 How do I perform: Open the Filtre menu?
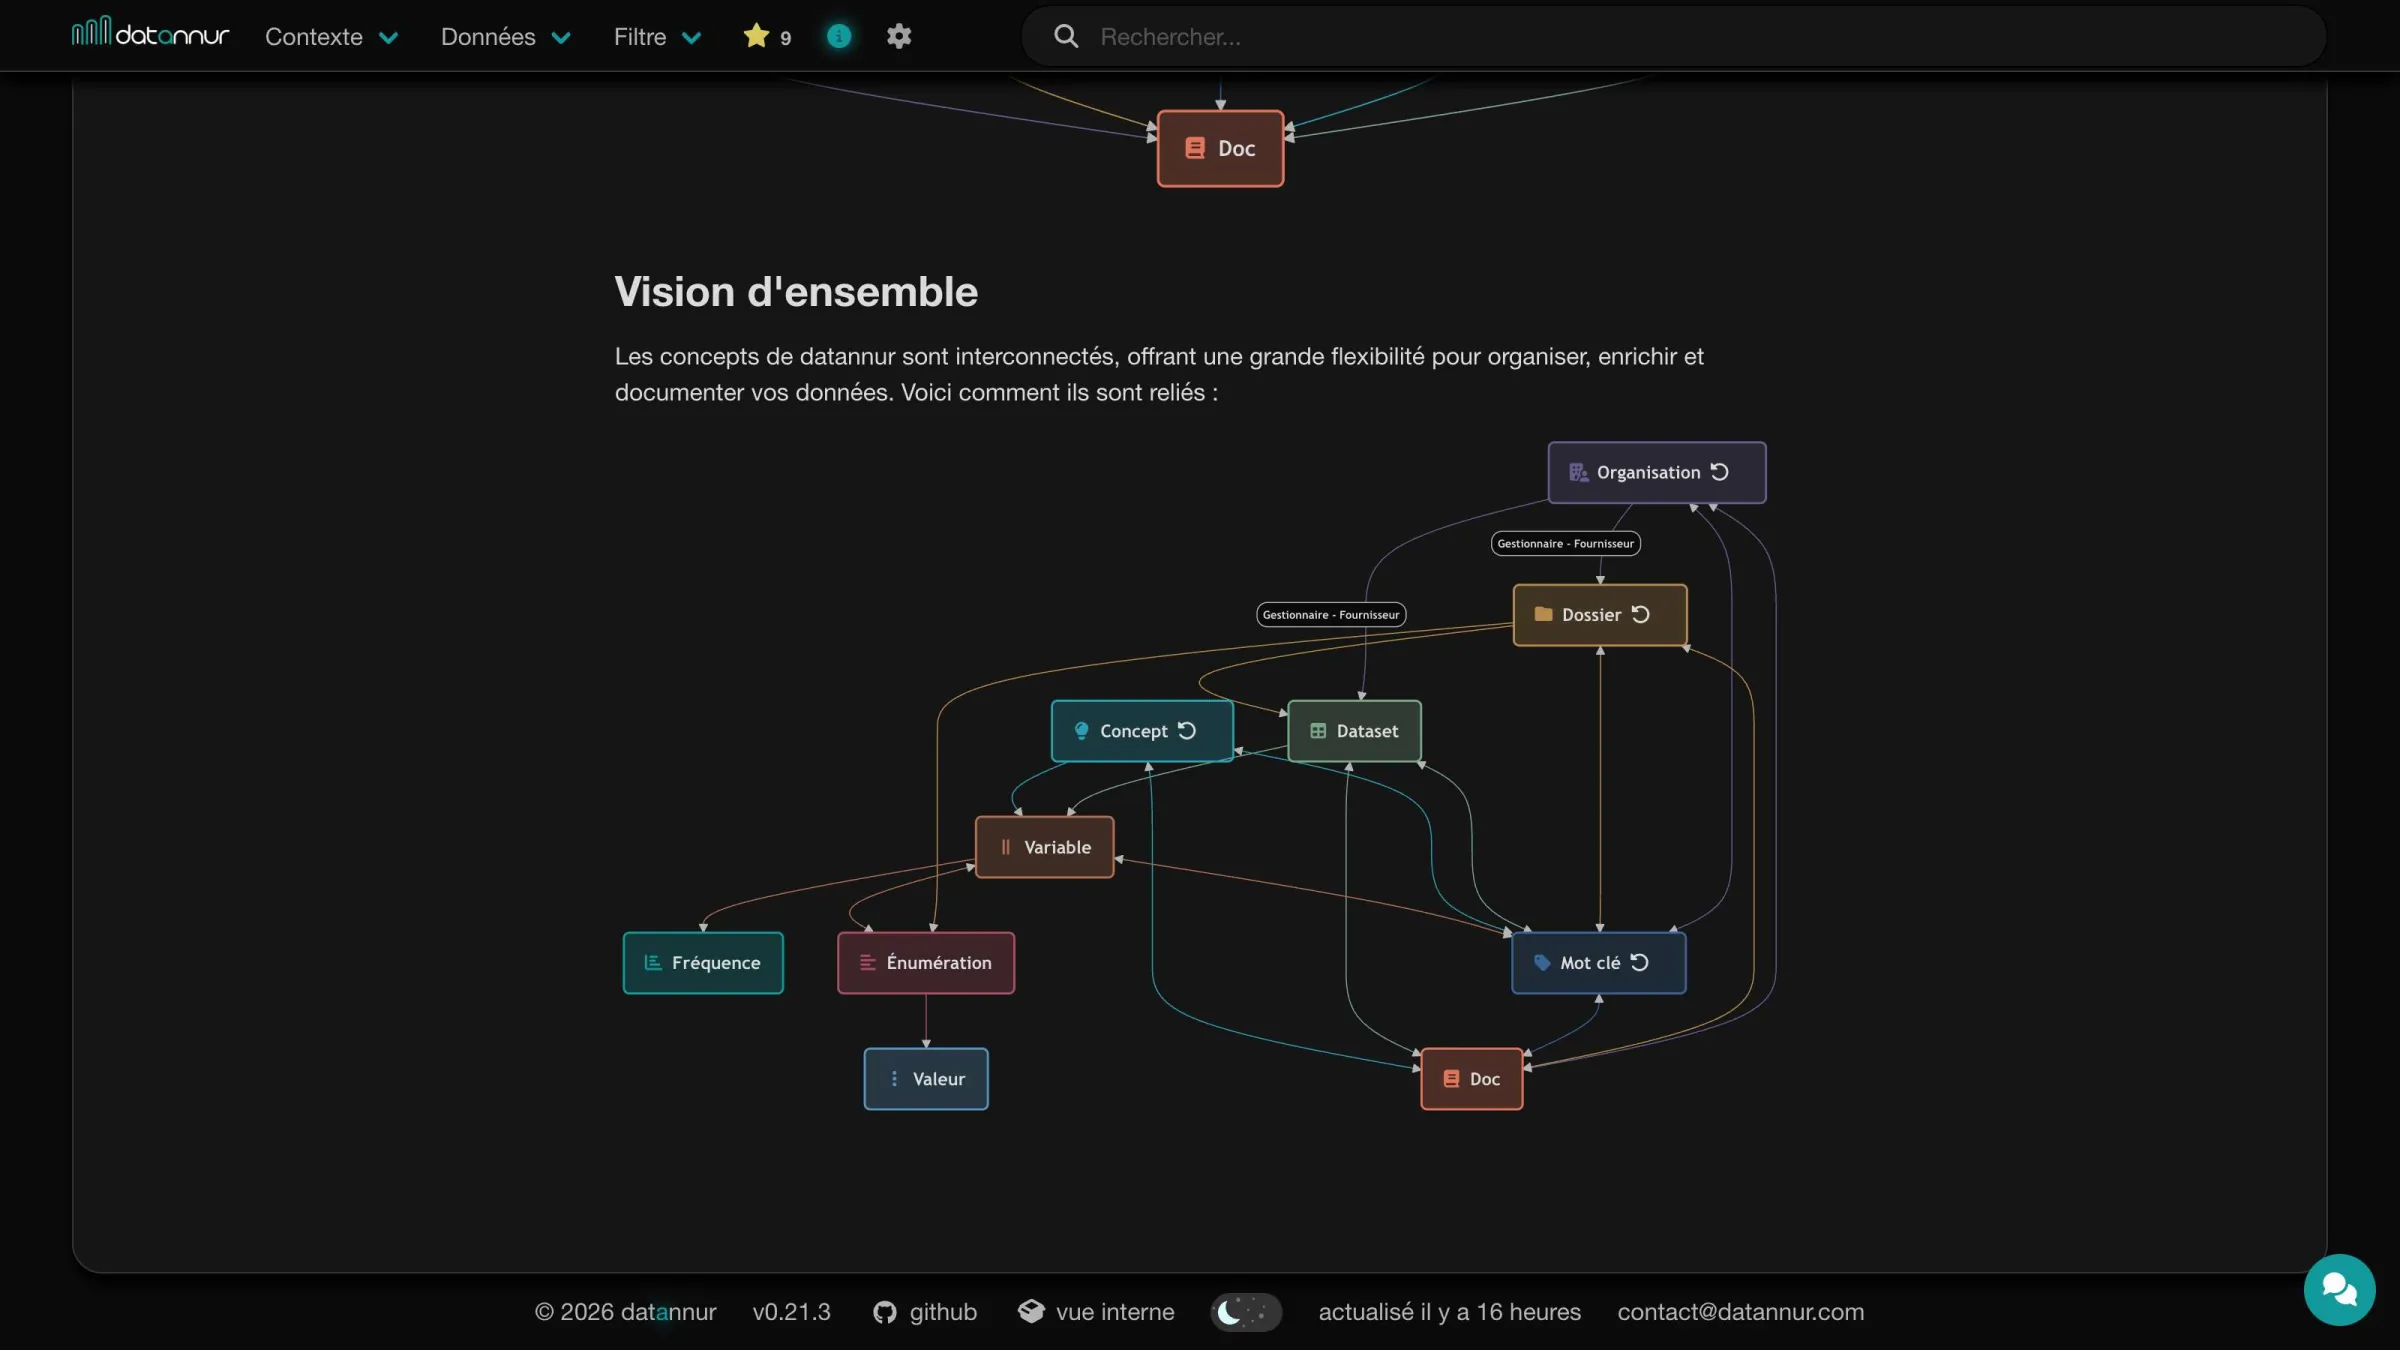(657, 37)
